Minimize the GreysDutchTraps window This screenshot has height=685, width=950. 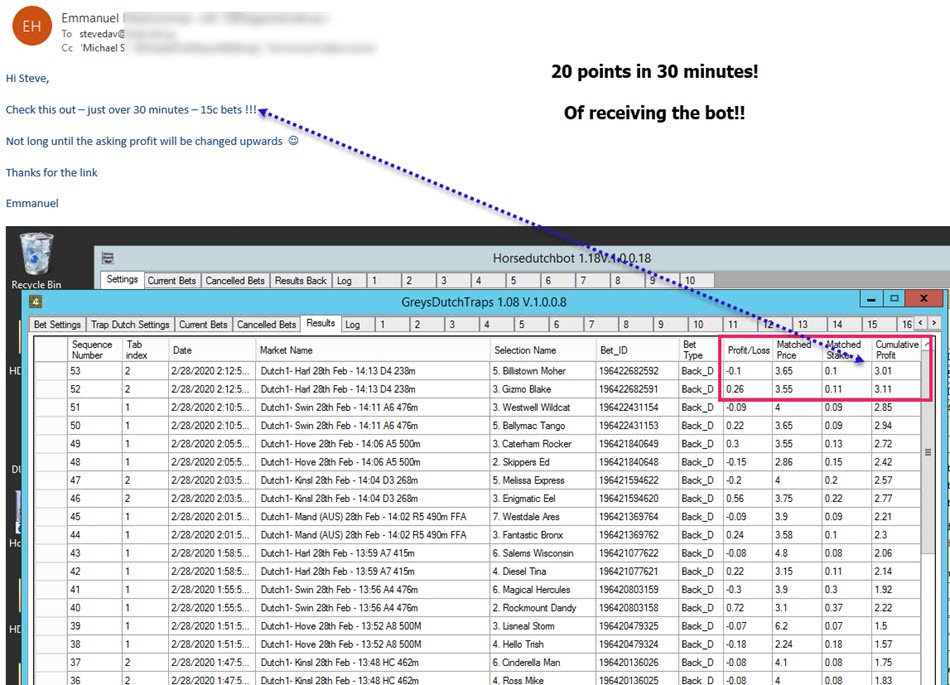[870, 299]
